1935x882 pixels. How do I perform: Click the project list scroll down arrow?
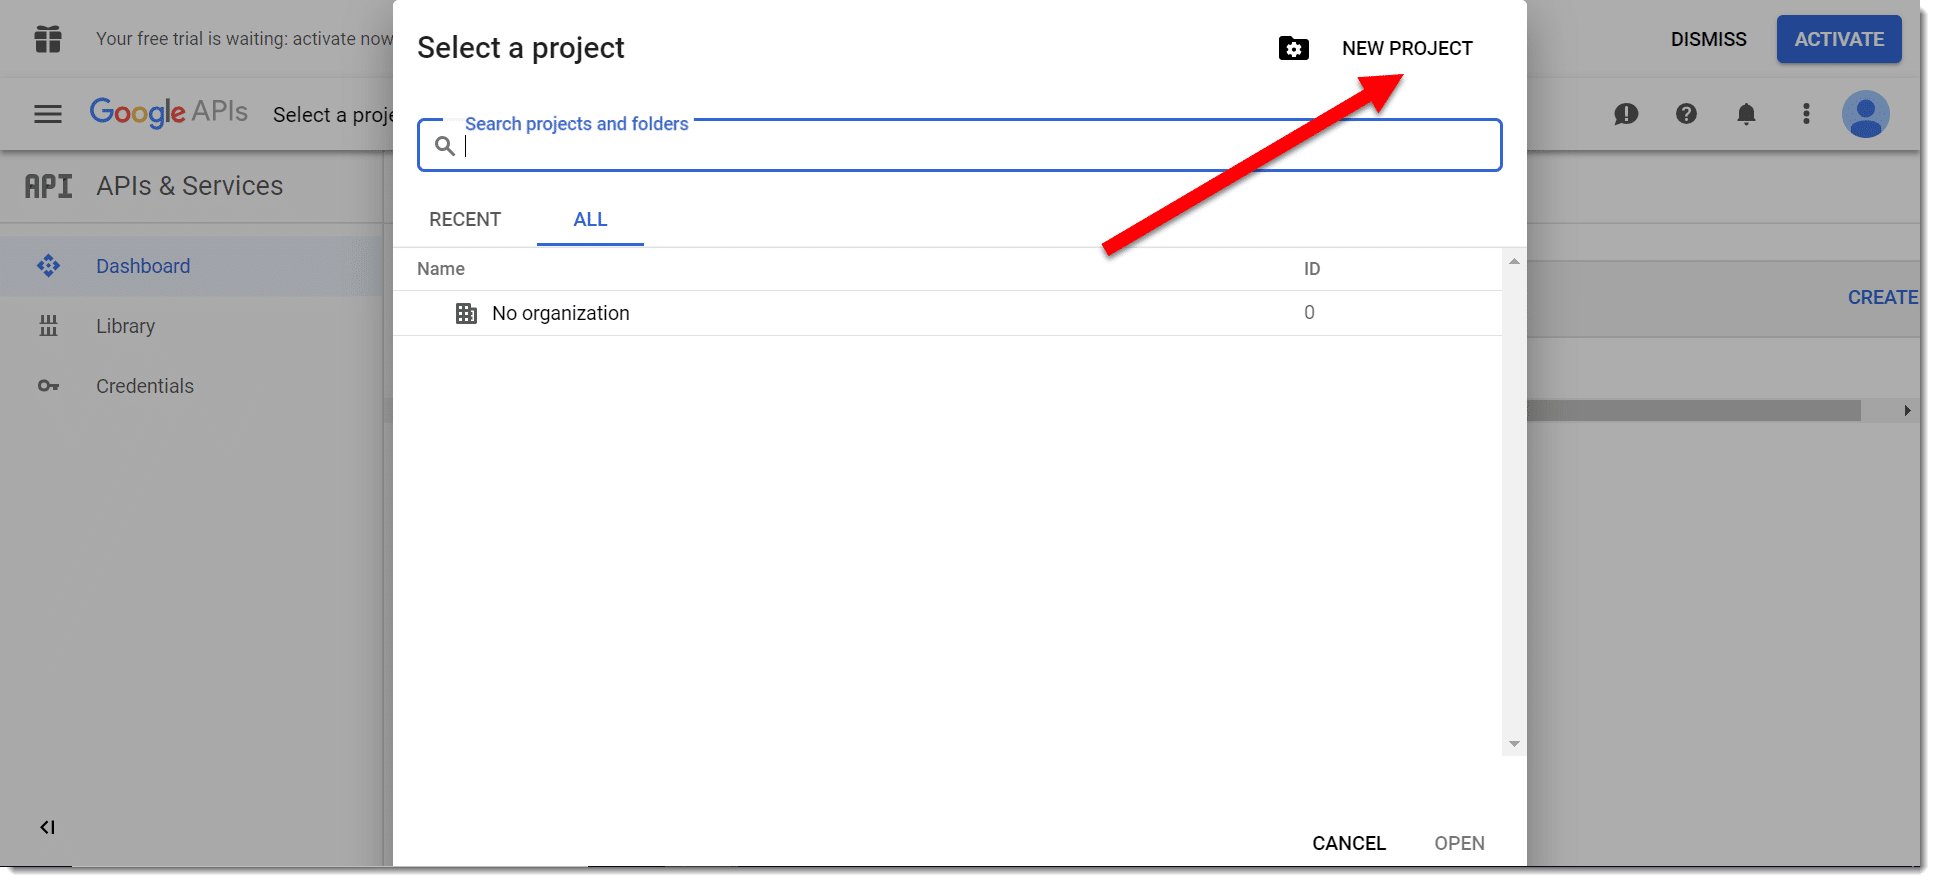click(x=1514, y=744)
